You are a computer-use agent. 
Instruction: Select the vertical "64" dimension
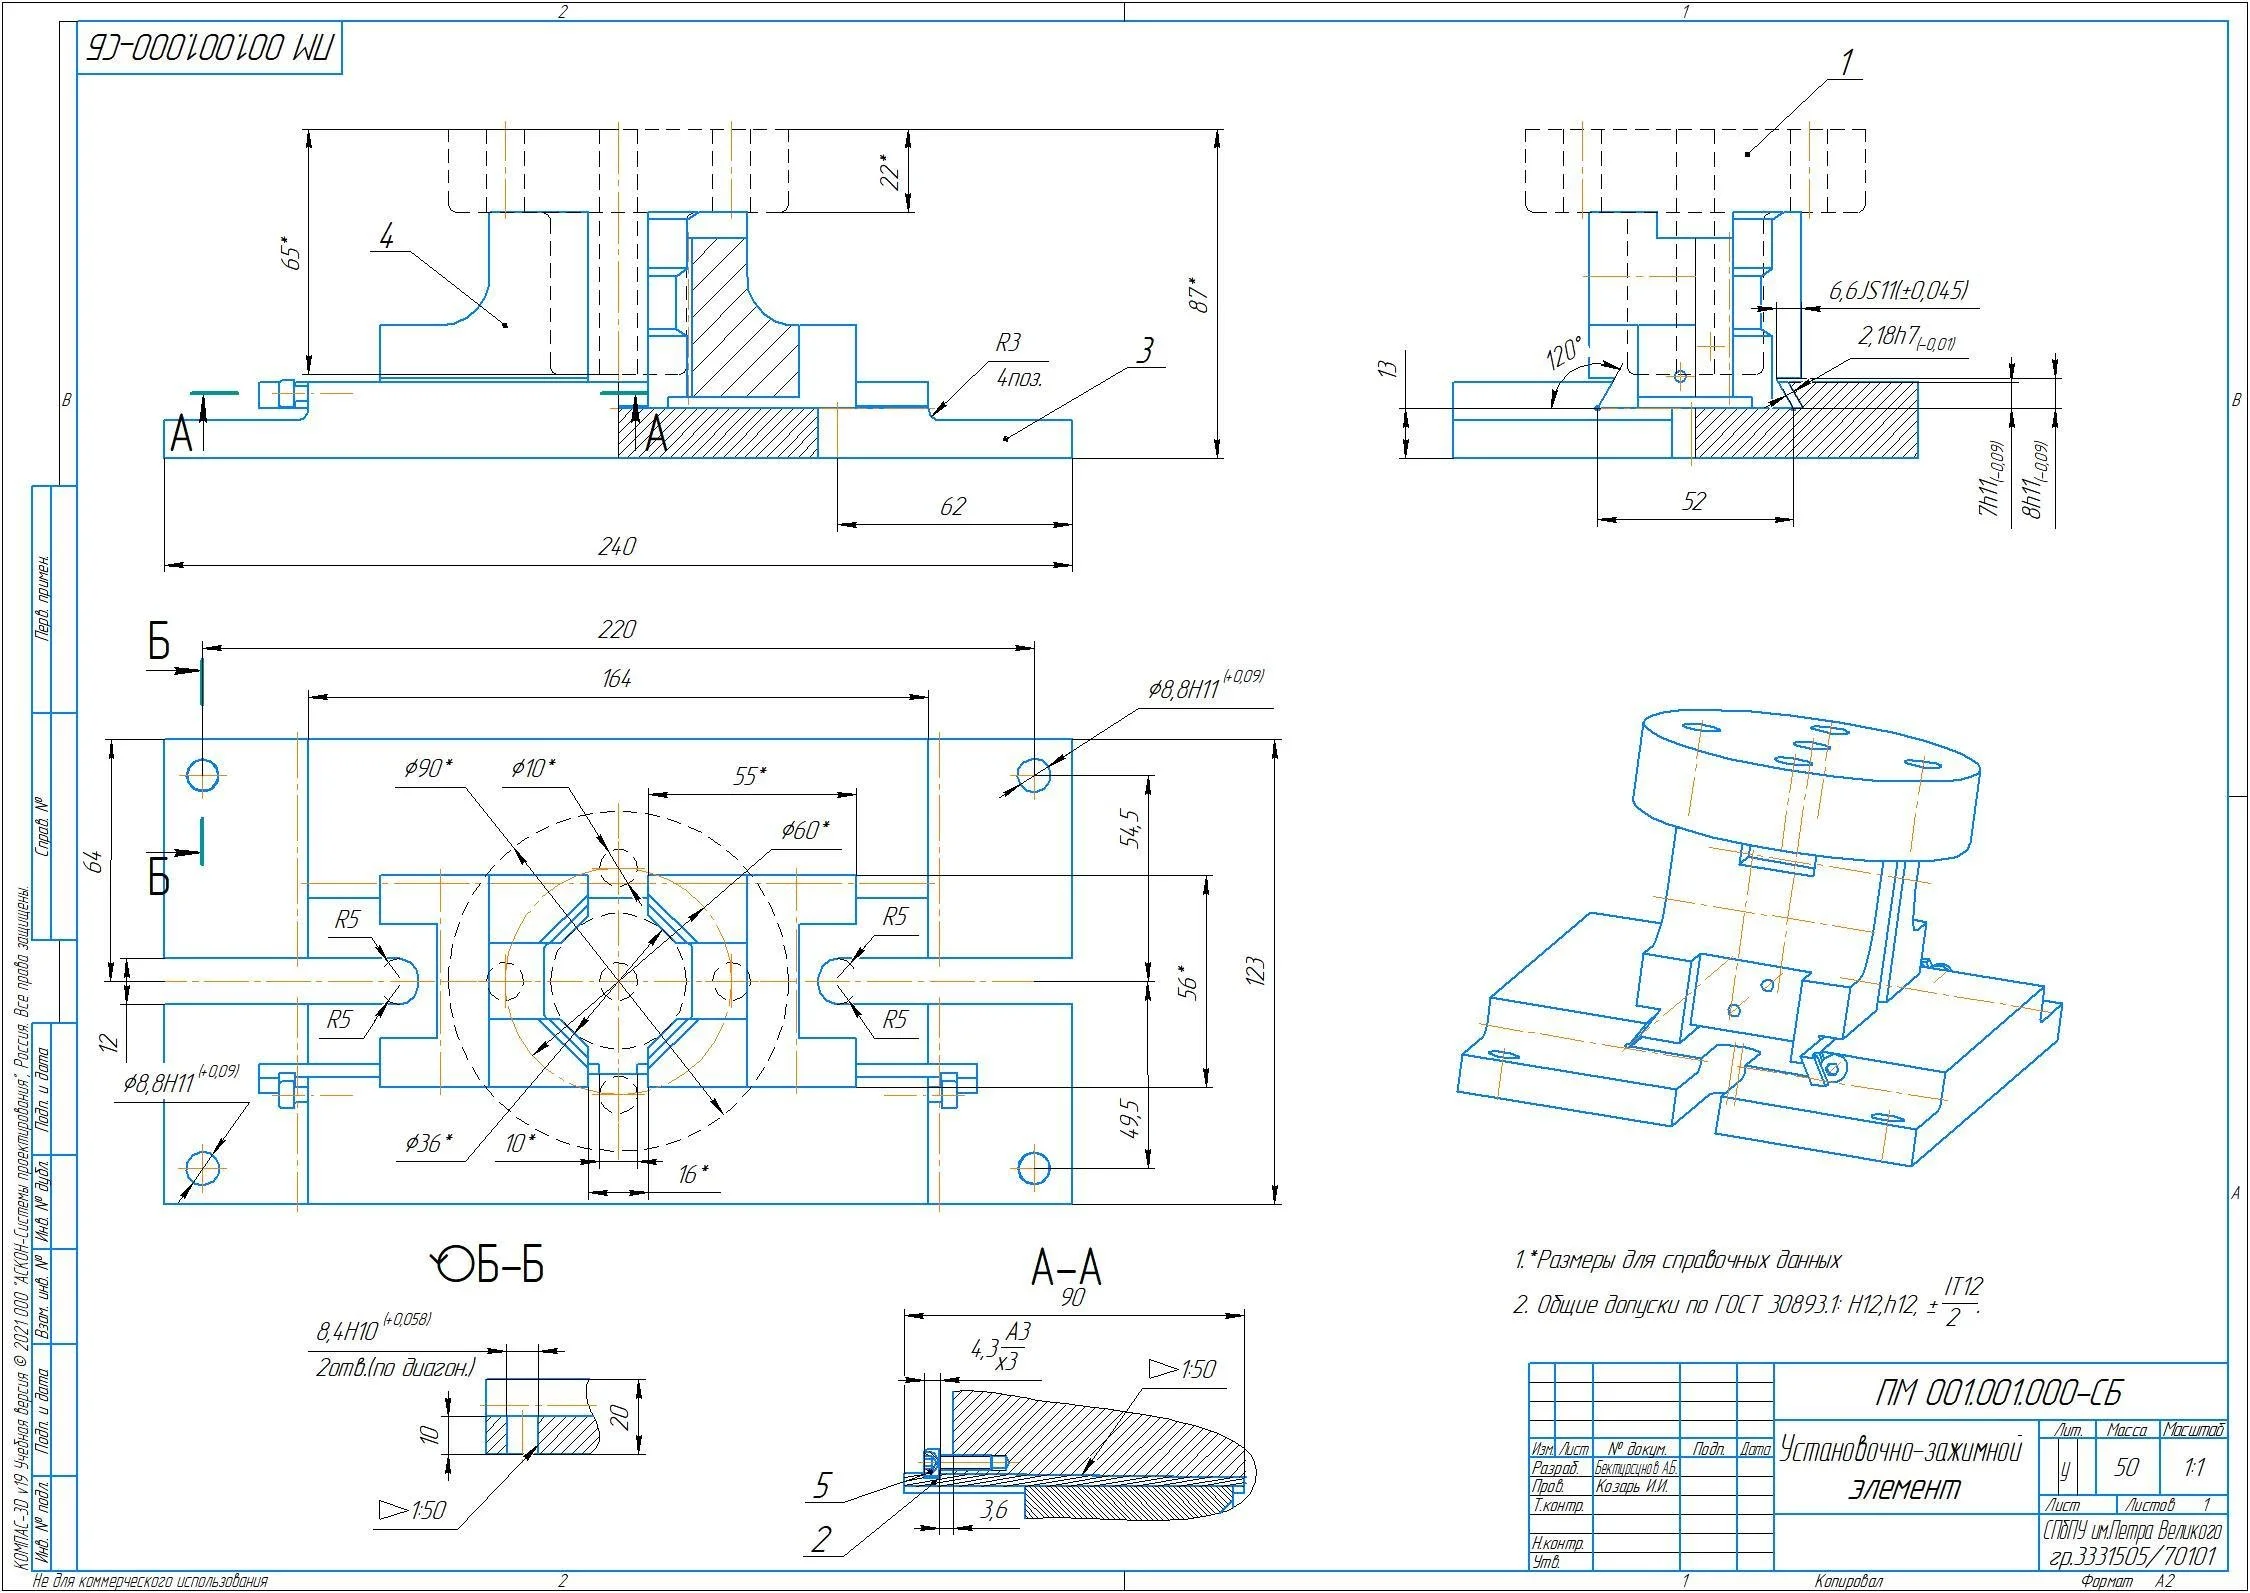(x=94, y=860)
